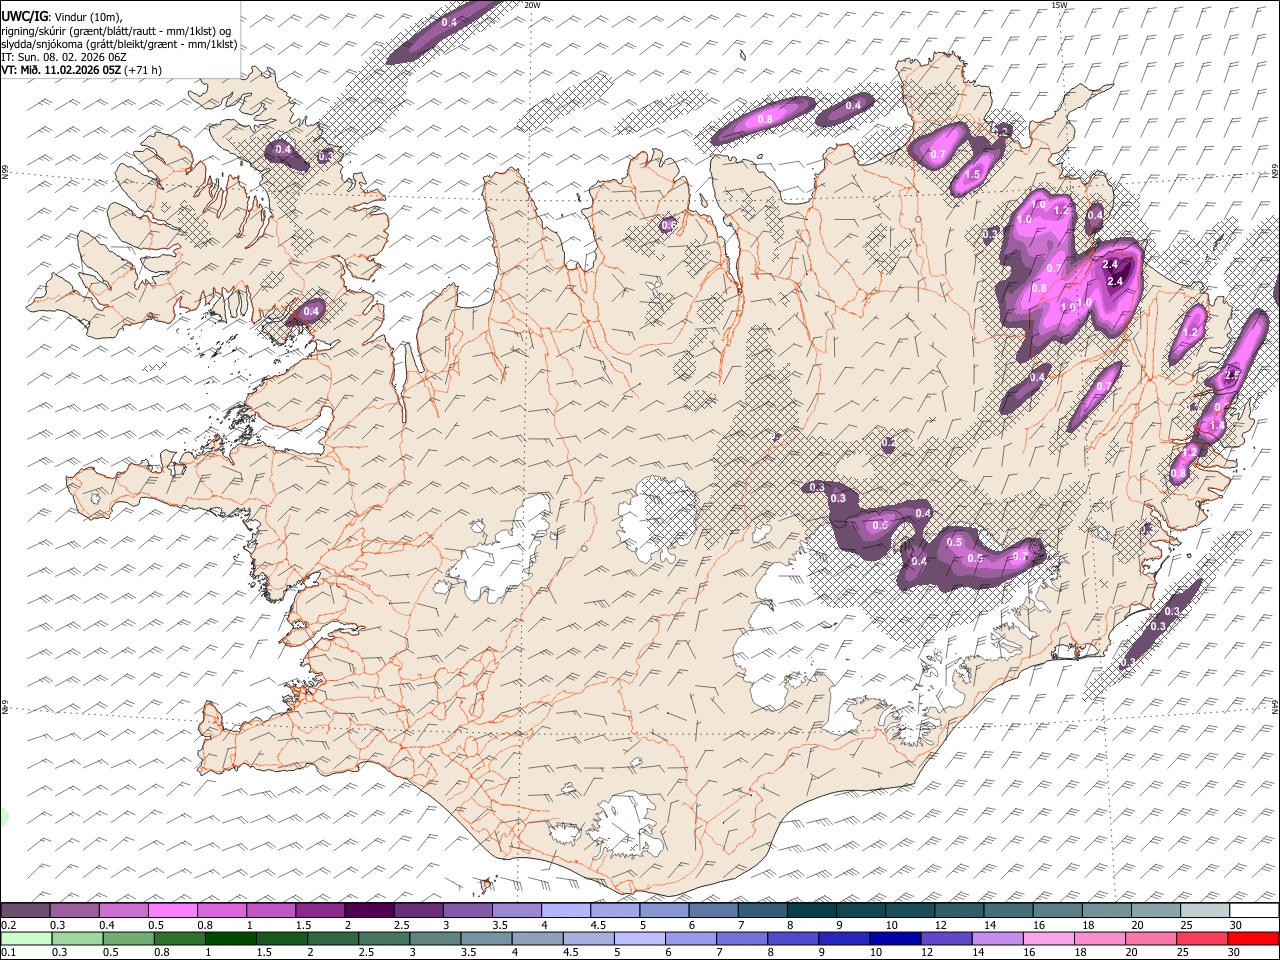This screenshot has width=1280, height=960.
Task: Pick the bright red rain swatch after 30
Action: coord(1252,939)
